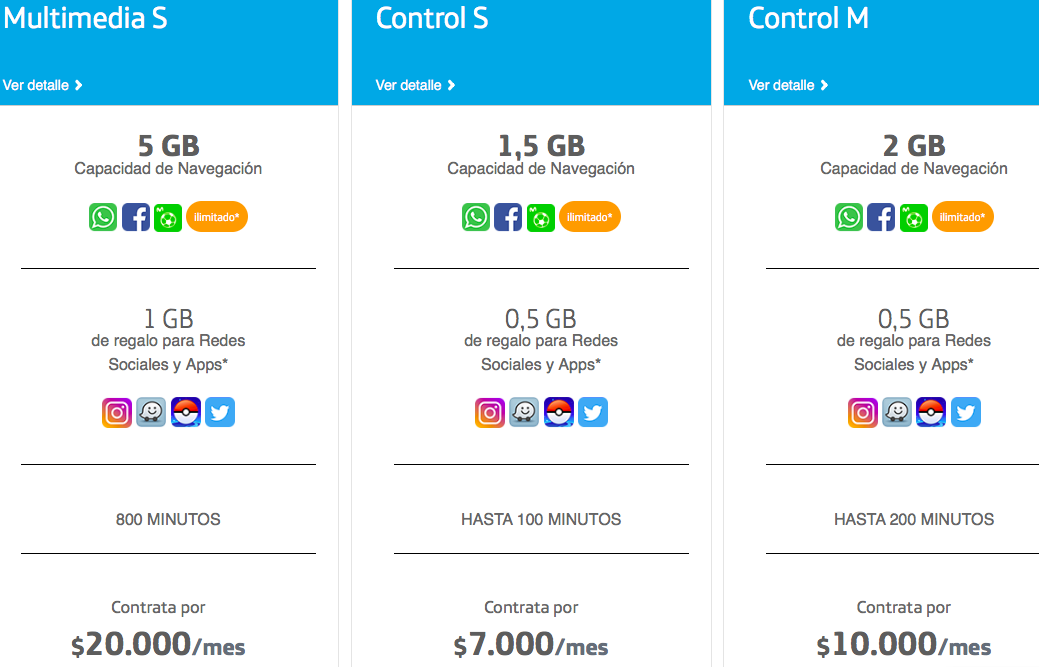Click orange ilimitado badge in Control M
The image size is (1039, 667).
963,216
